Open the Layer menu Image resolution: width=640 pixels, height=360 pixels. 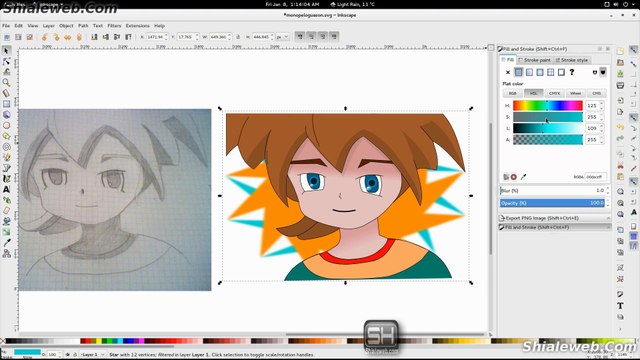[x=49, y=26]
